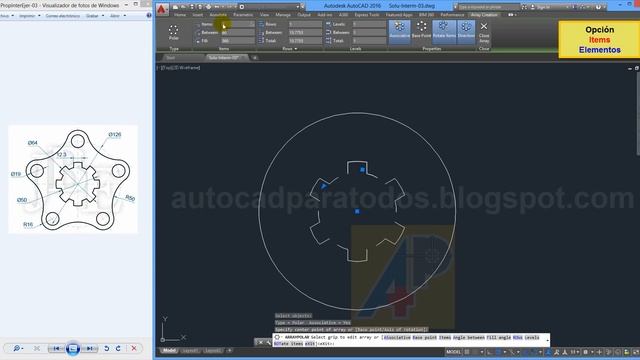Click the Fill angle command line option

[498, 338]
